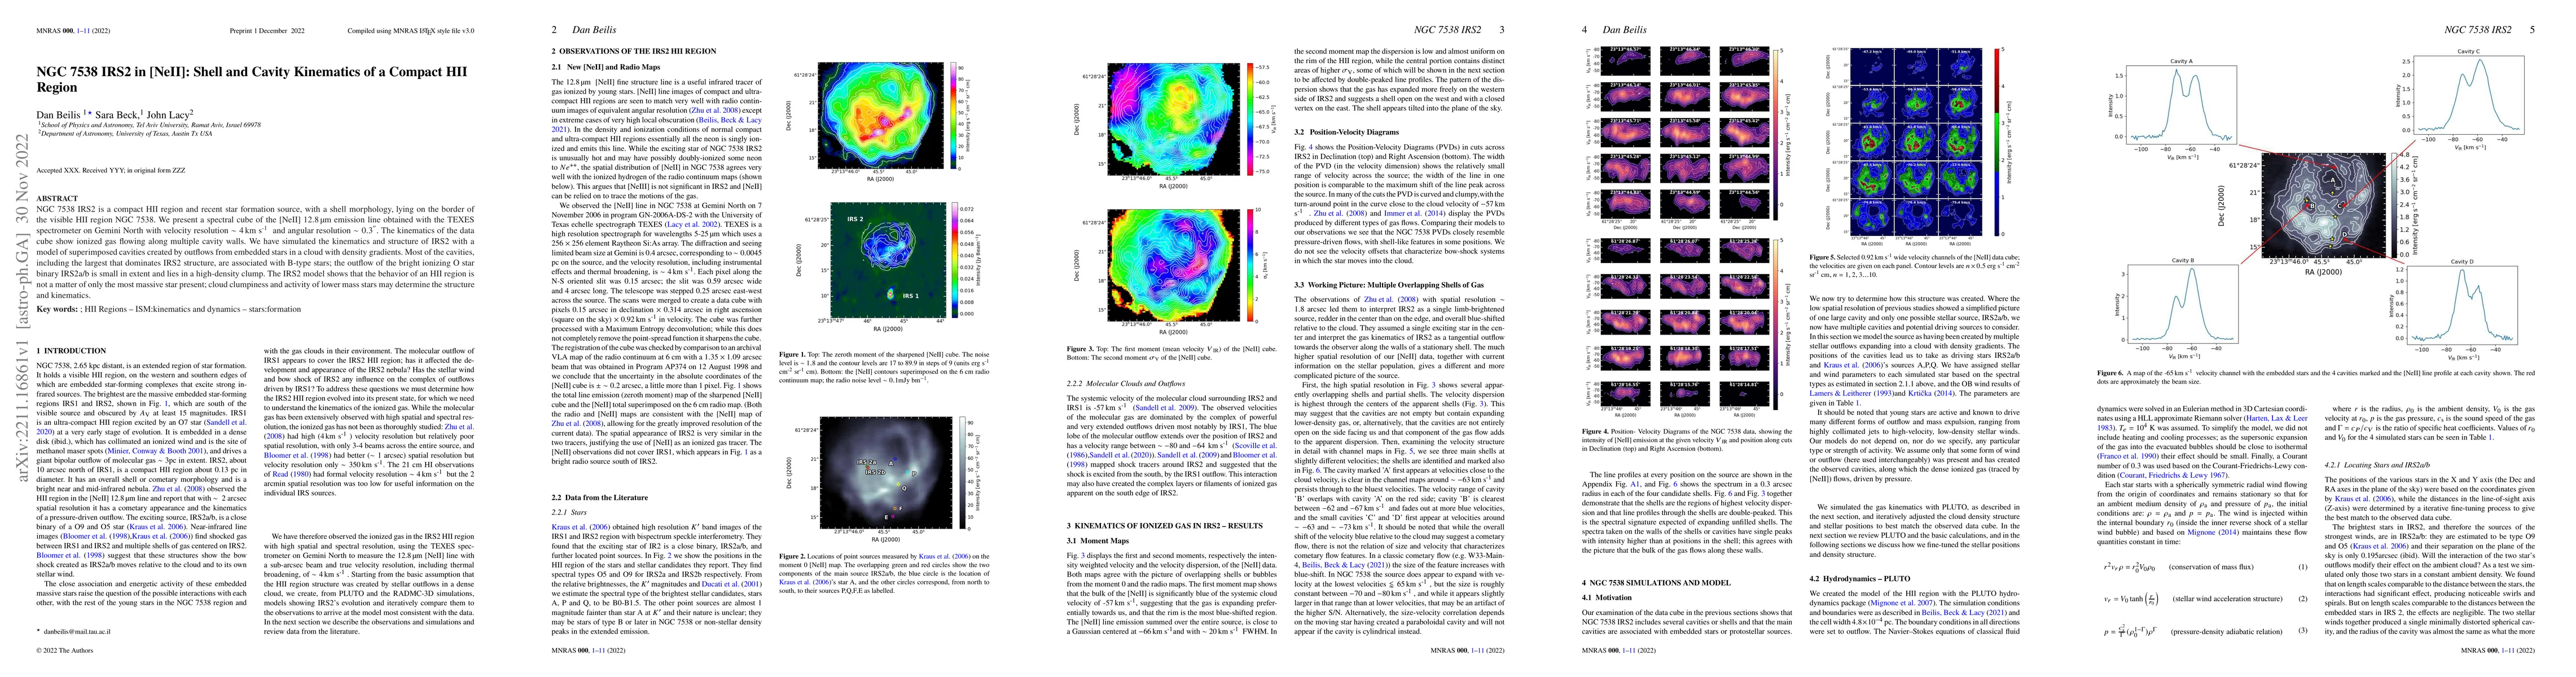Open the 'Immer et al. (2014)' citation link
Screen dimensions: 2576x677
click(x=1414, y=214)
